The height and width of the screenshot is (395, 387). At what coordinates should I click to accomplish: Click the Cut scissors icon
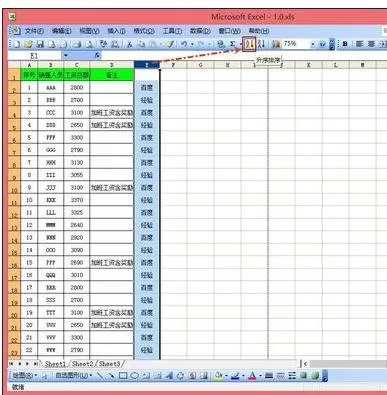pos(130,44)
